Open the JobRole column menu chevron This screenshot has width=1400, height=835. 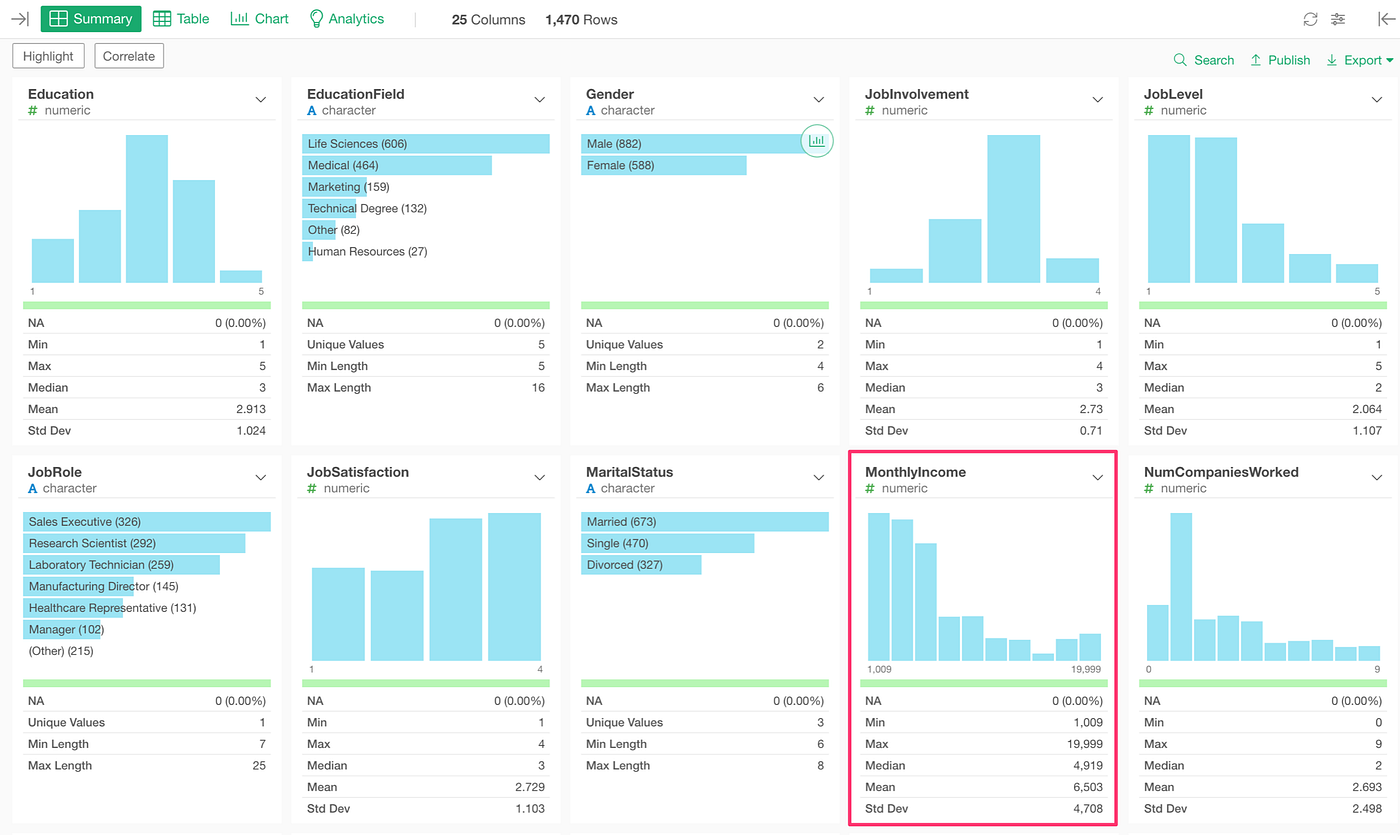261,478
